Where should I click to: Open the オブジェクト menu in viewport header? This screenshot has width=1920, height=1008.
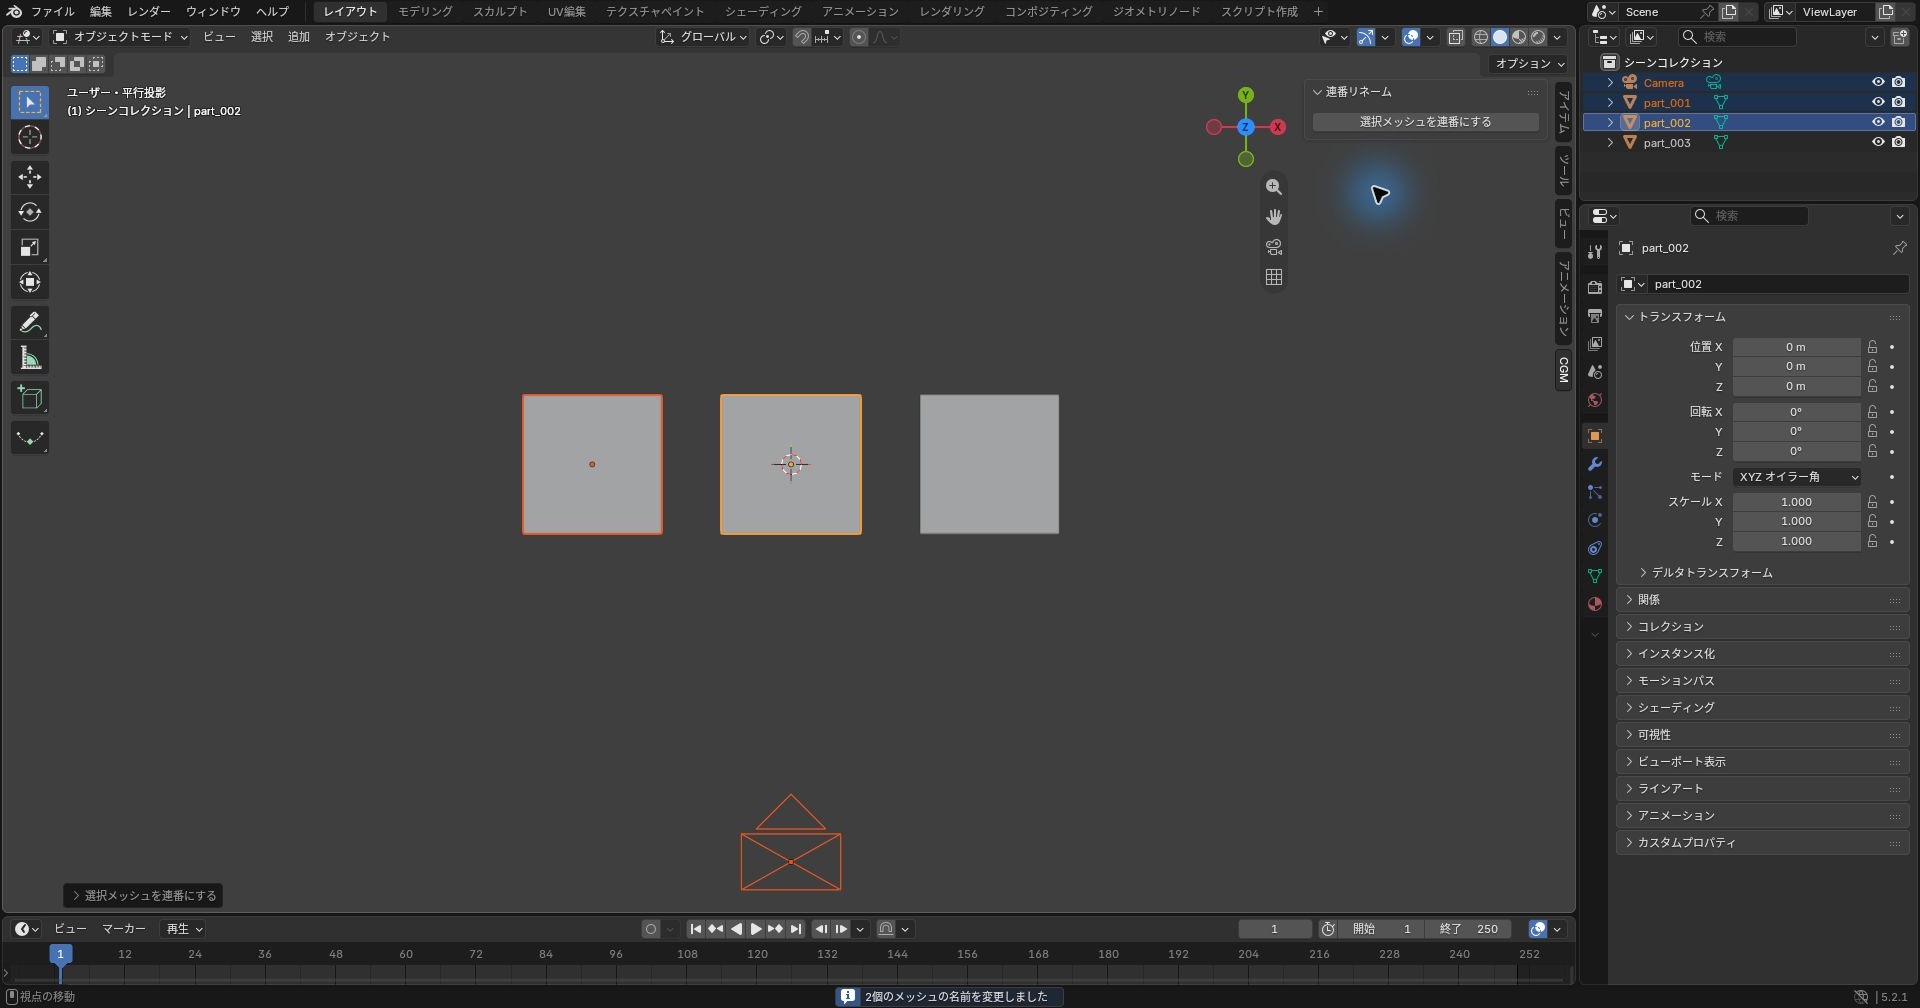(357, 37)
